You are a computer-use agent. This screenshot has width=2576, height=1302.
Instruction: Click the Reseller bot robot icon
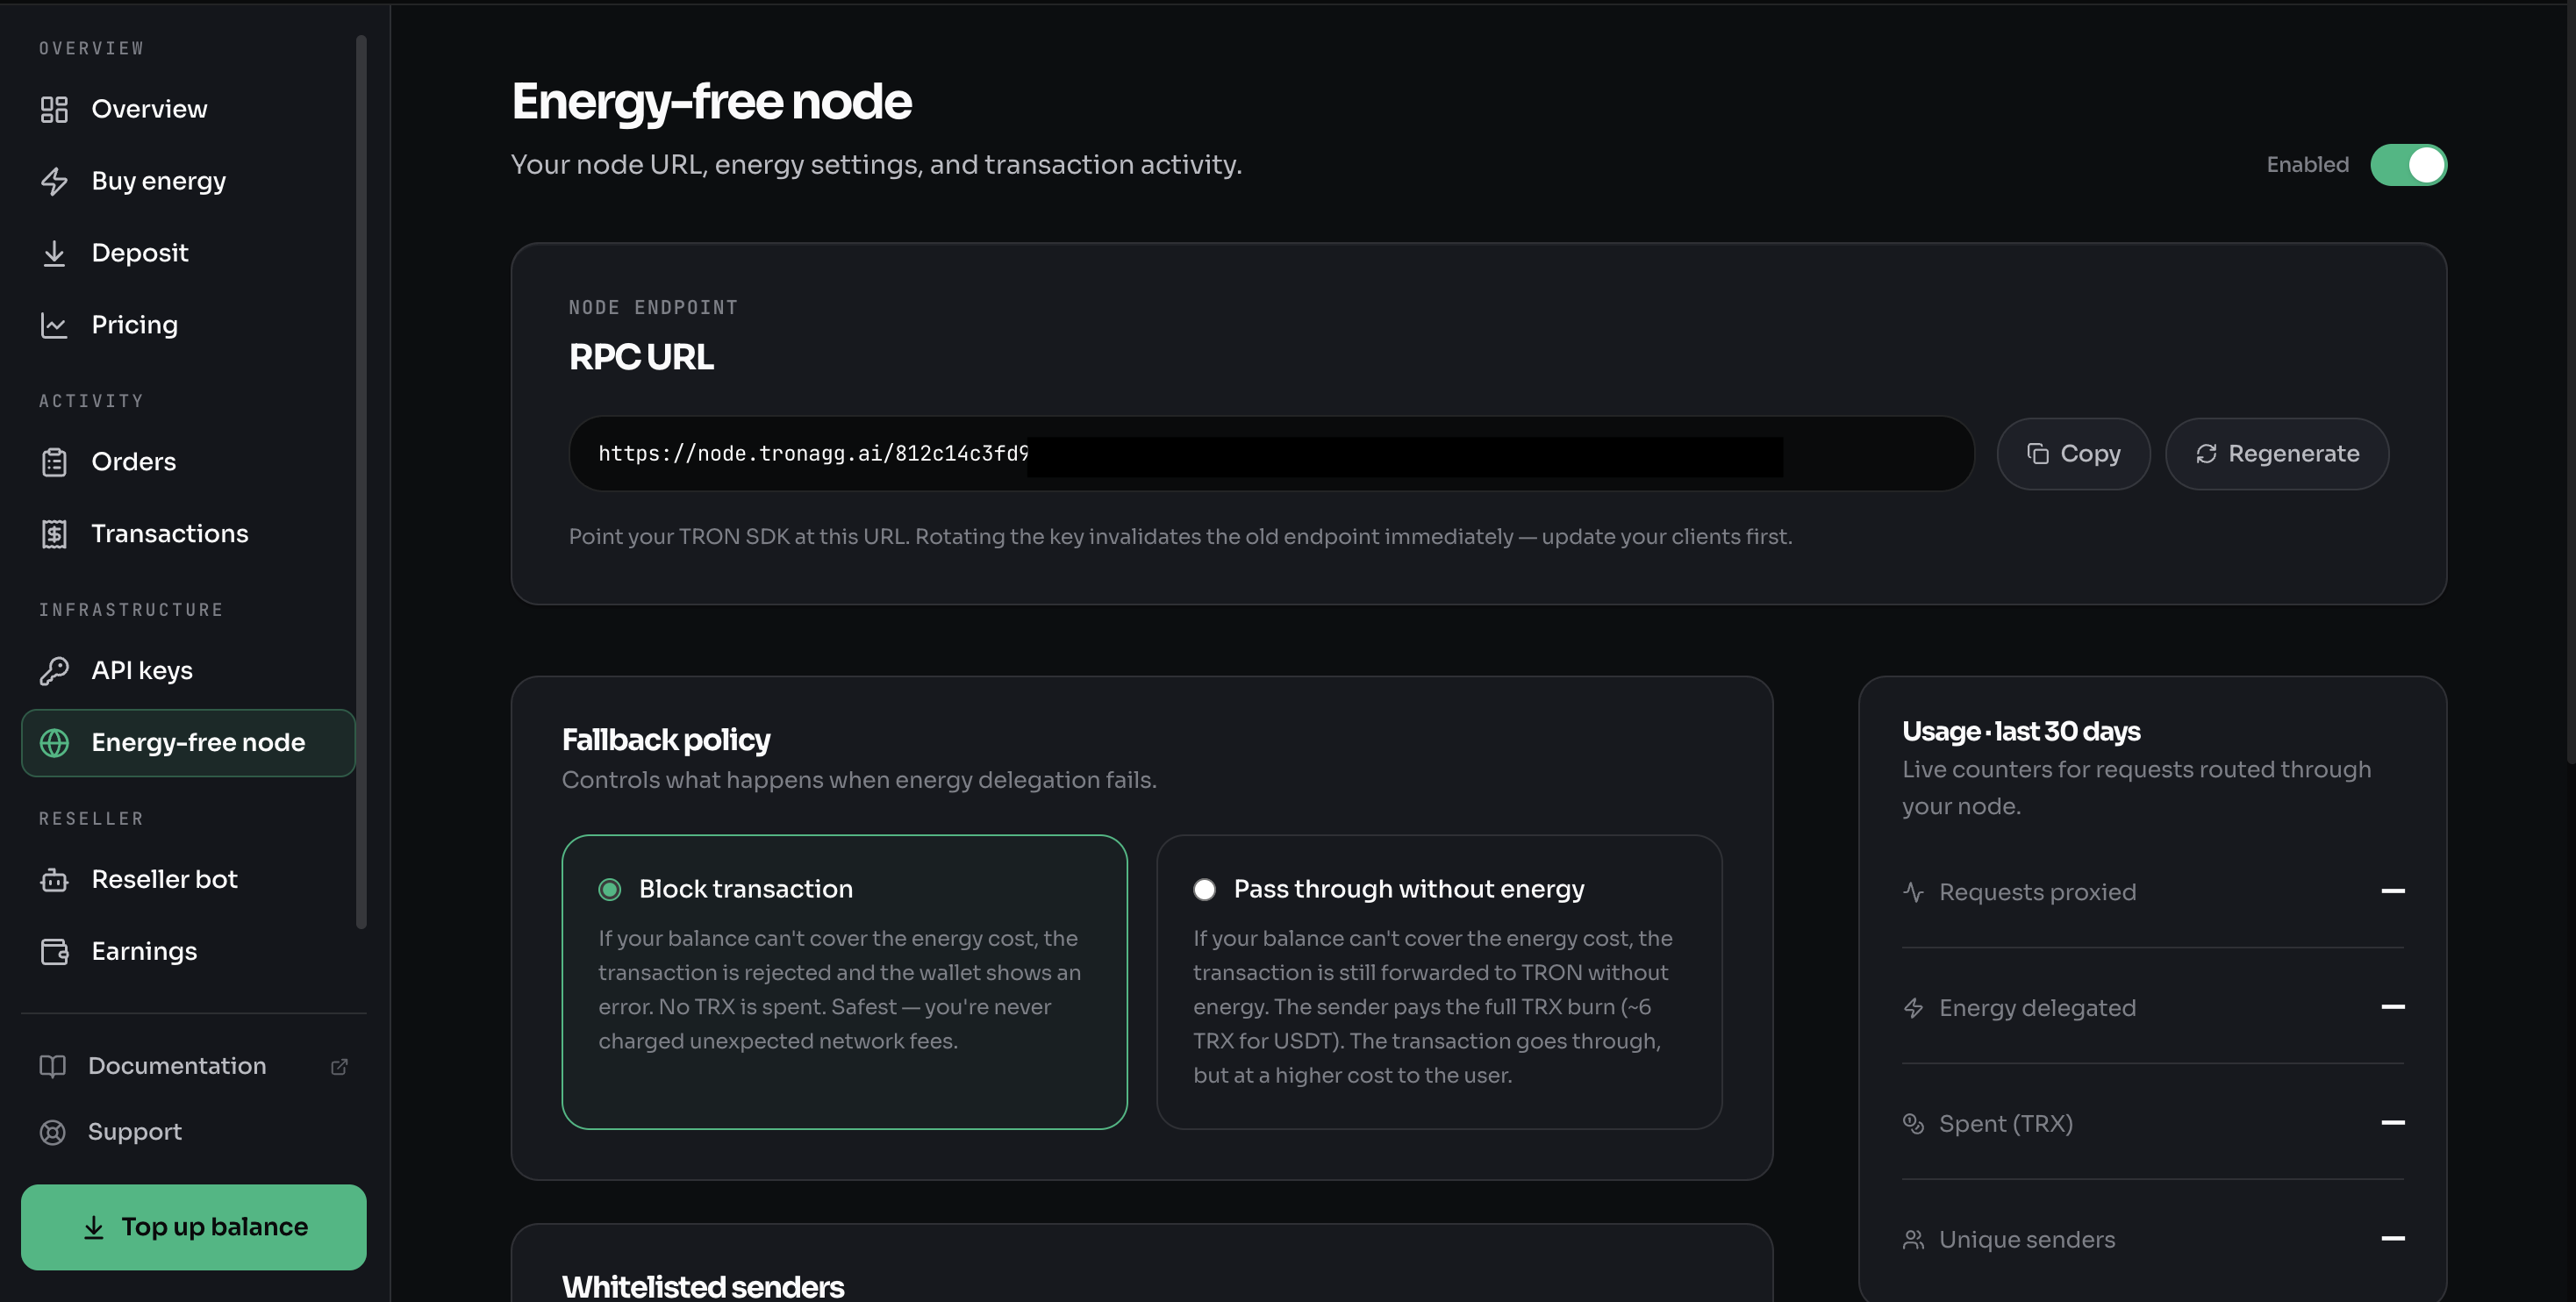[54, 879]
